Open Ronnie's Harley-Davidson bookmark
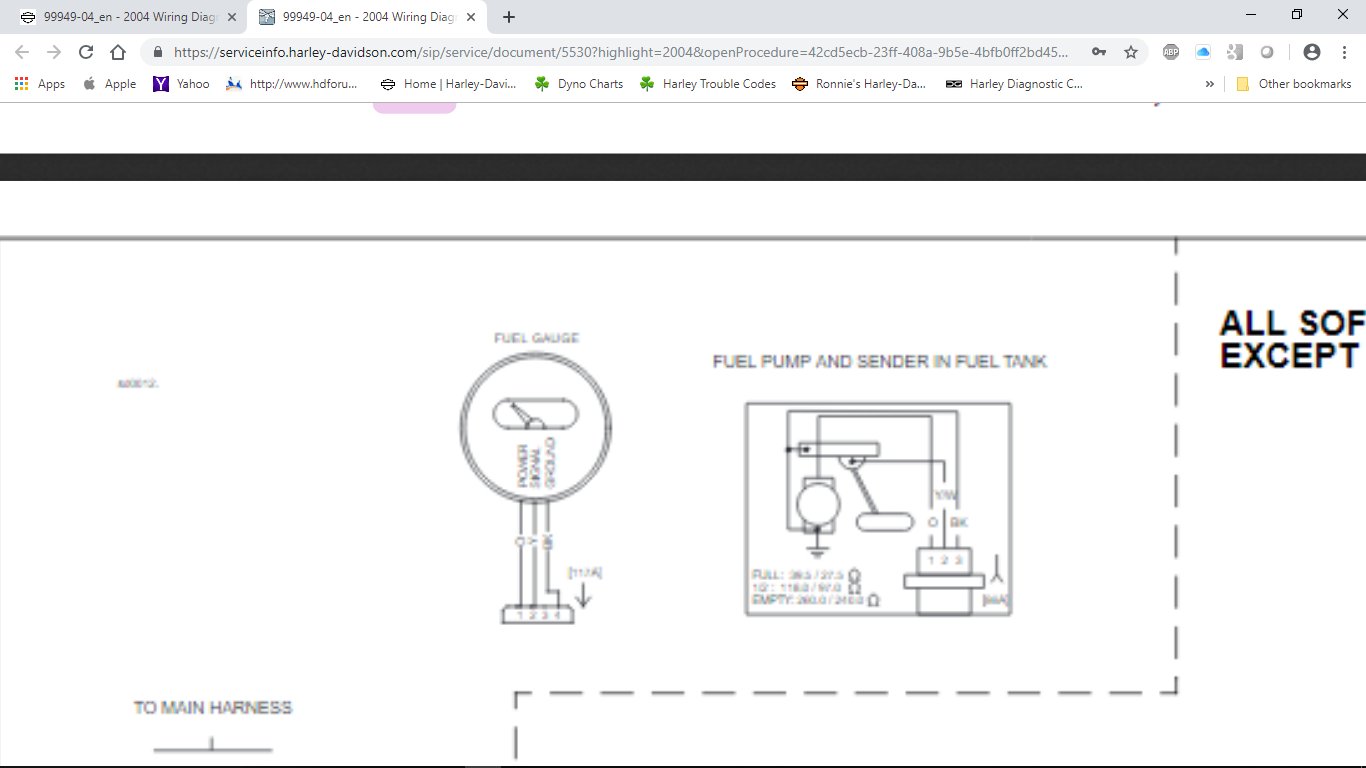 pos(859,84)
